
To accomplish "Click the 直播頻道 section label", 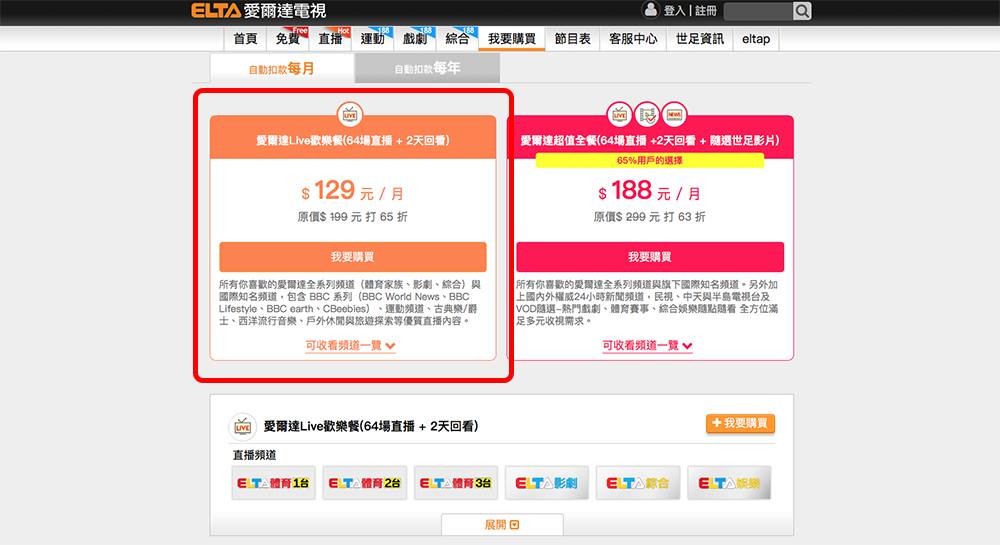I will pyautogui.click(x=254, y=455).
